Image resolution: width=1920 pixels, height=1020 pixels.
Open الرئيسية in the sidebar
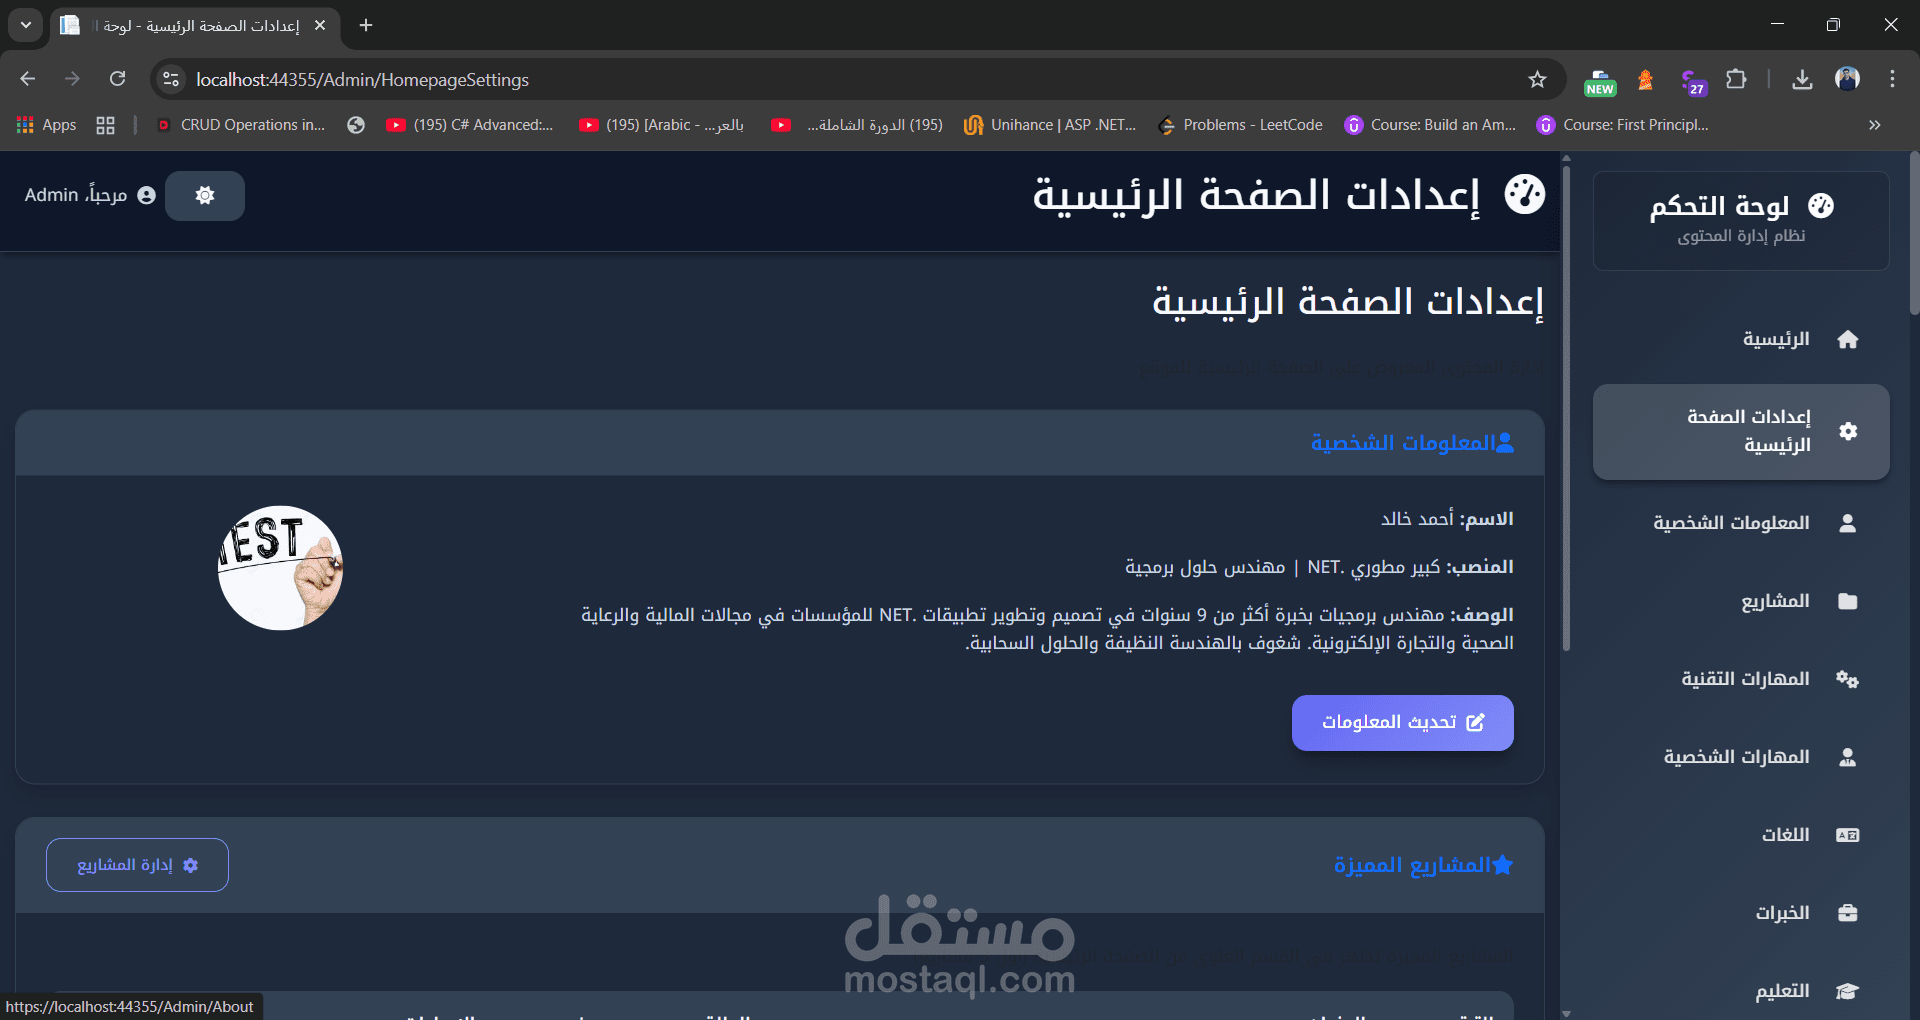tap(1741, 340)
